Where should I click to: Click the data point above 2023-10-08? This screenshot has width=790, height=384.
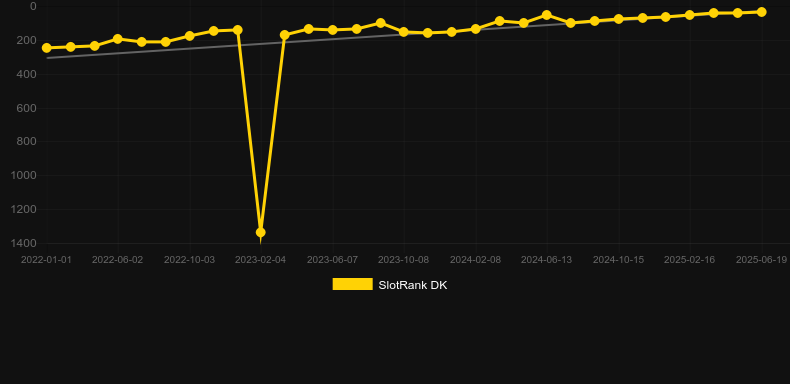[x=404, y=32]
